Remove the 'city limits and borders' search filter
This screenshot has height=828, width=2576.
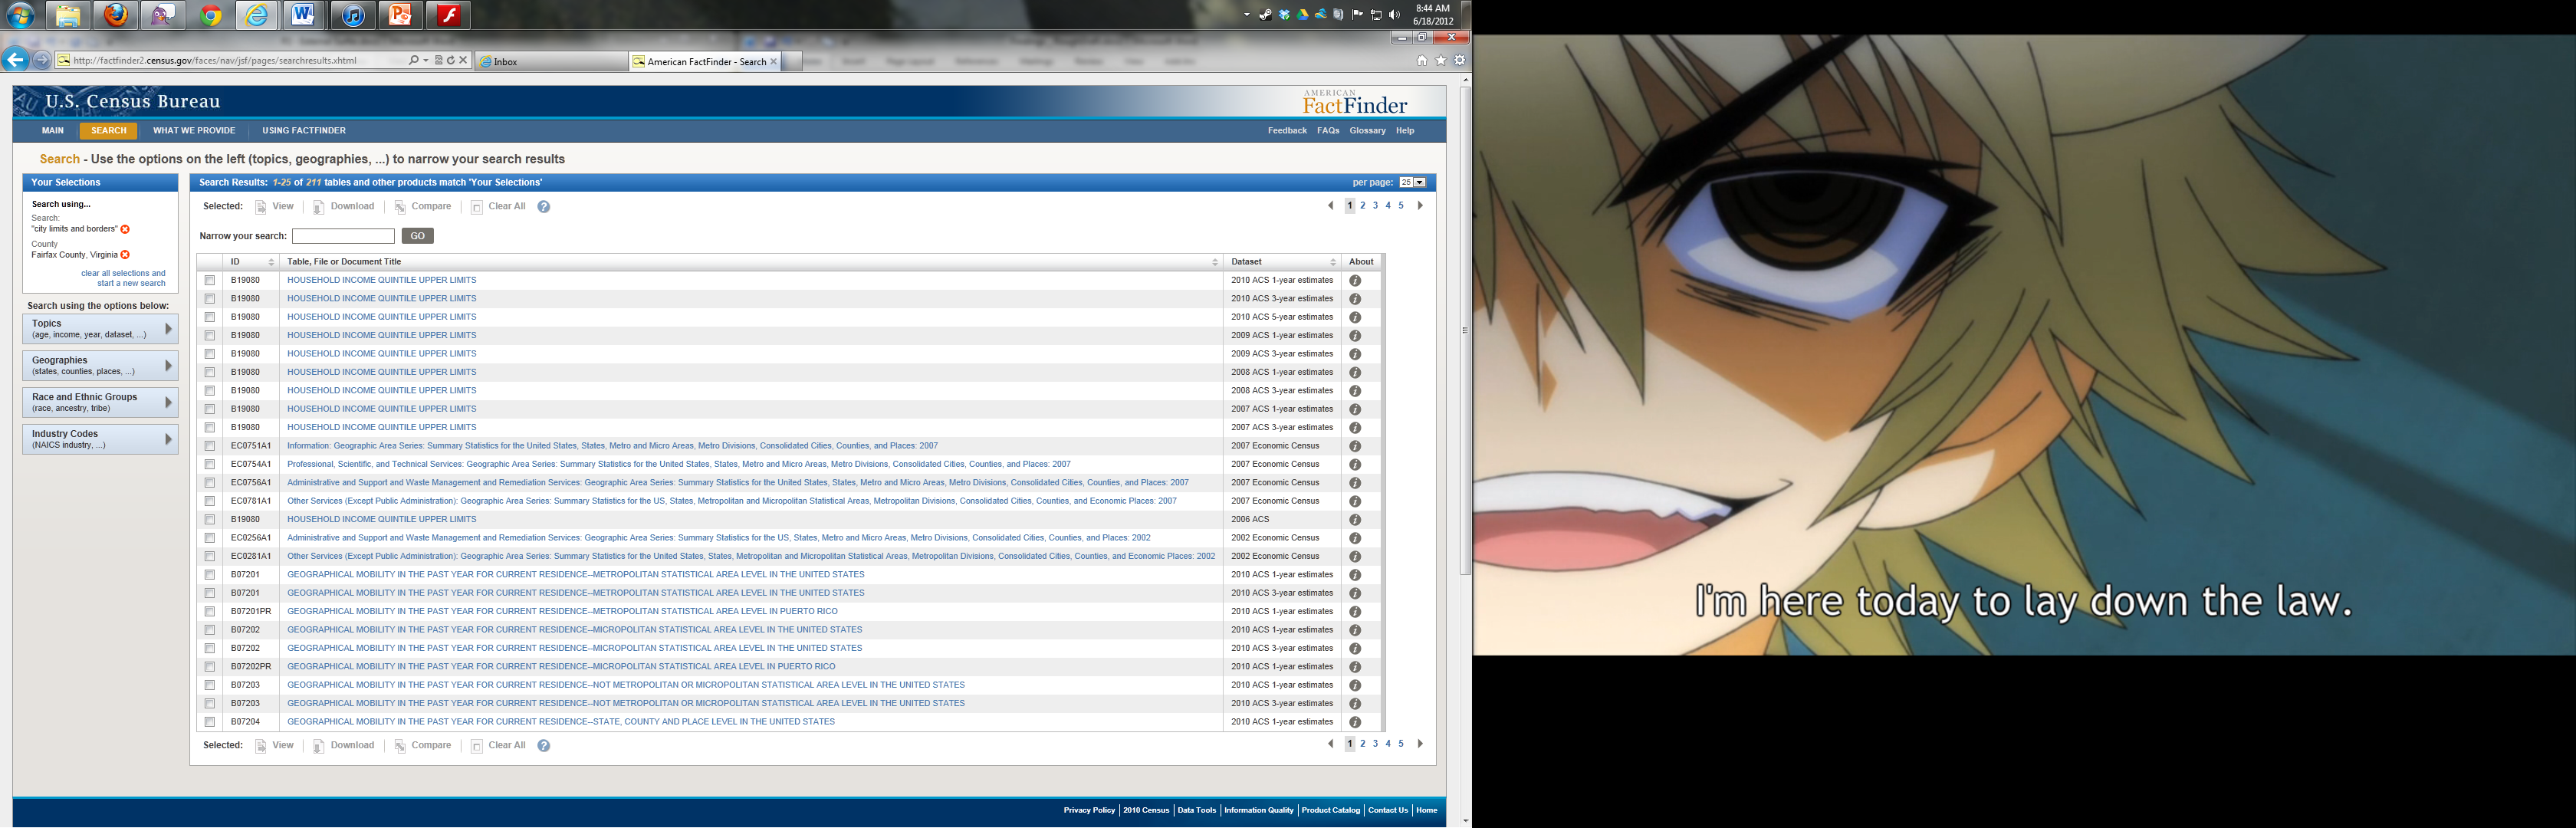coord(125,230)
